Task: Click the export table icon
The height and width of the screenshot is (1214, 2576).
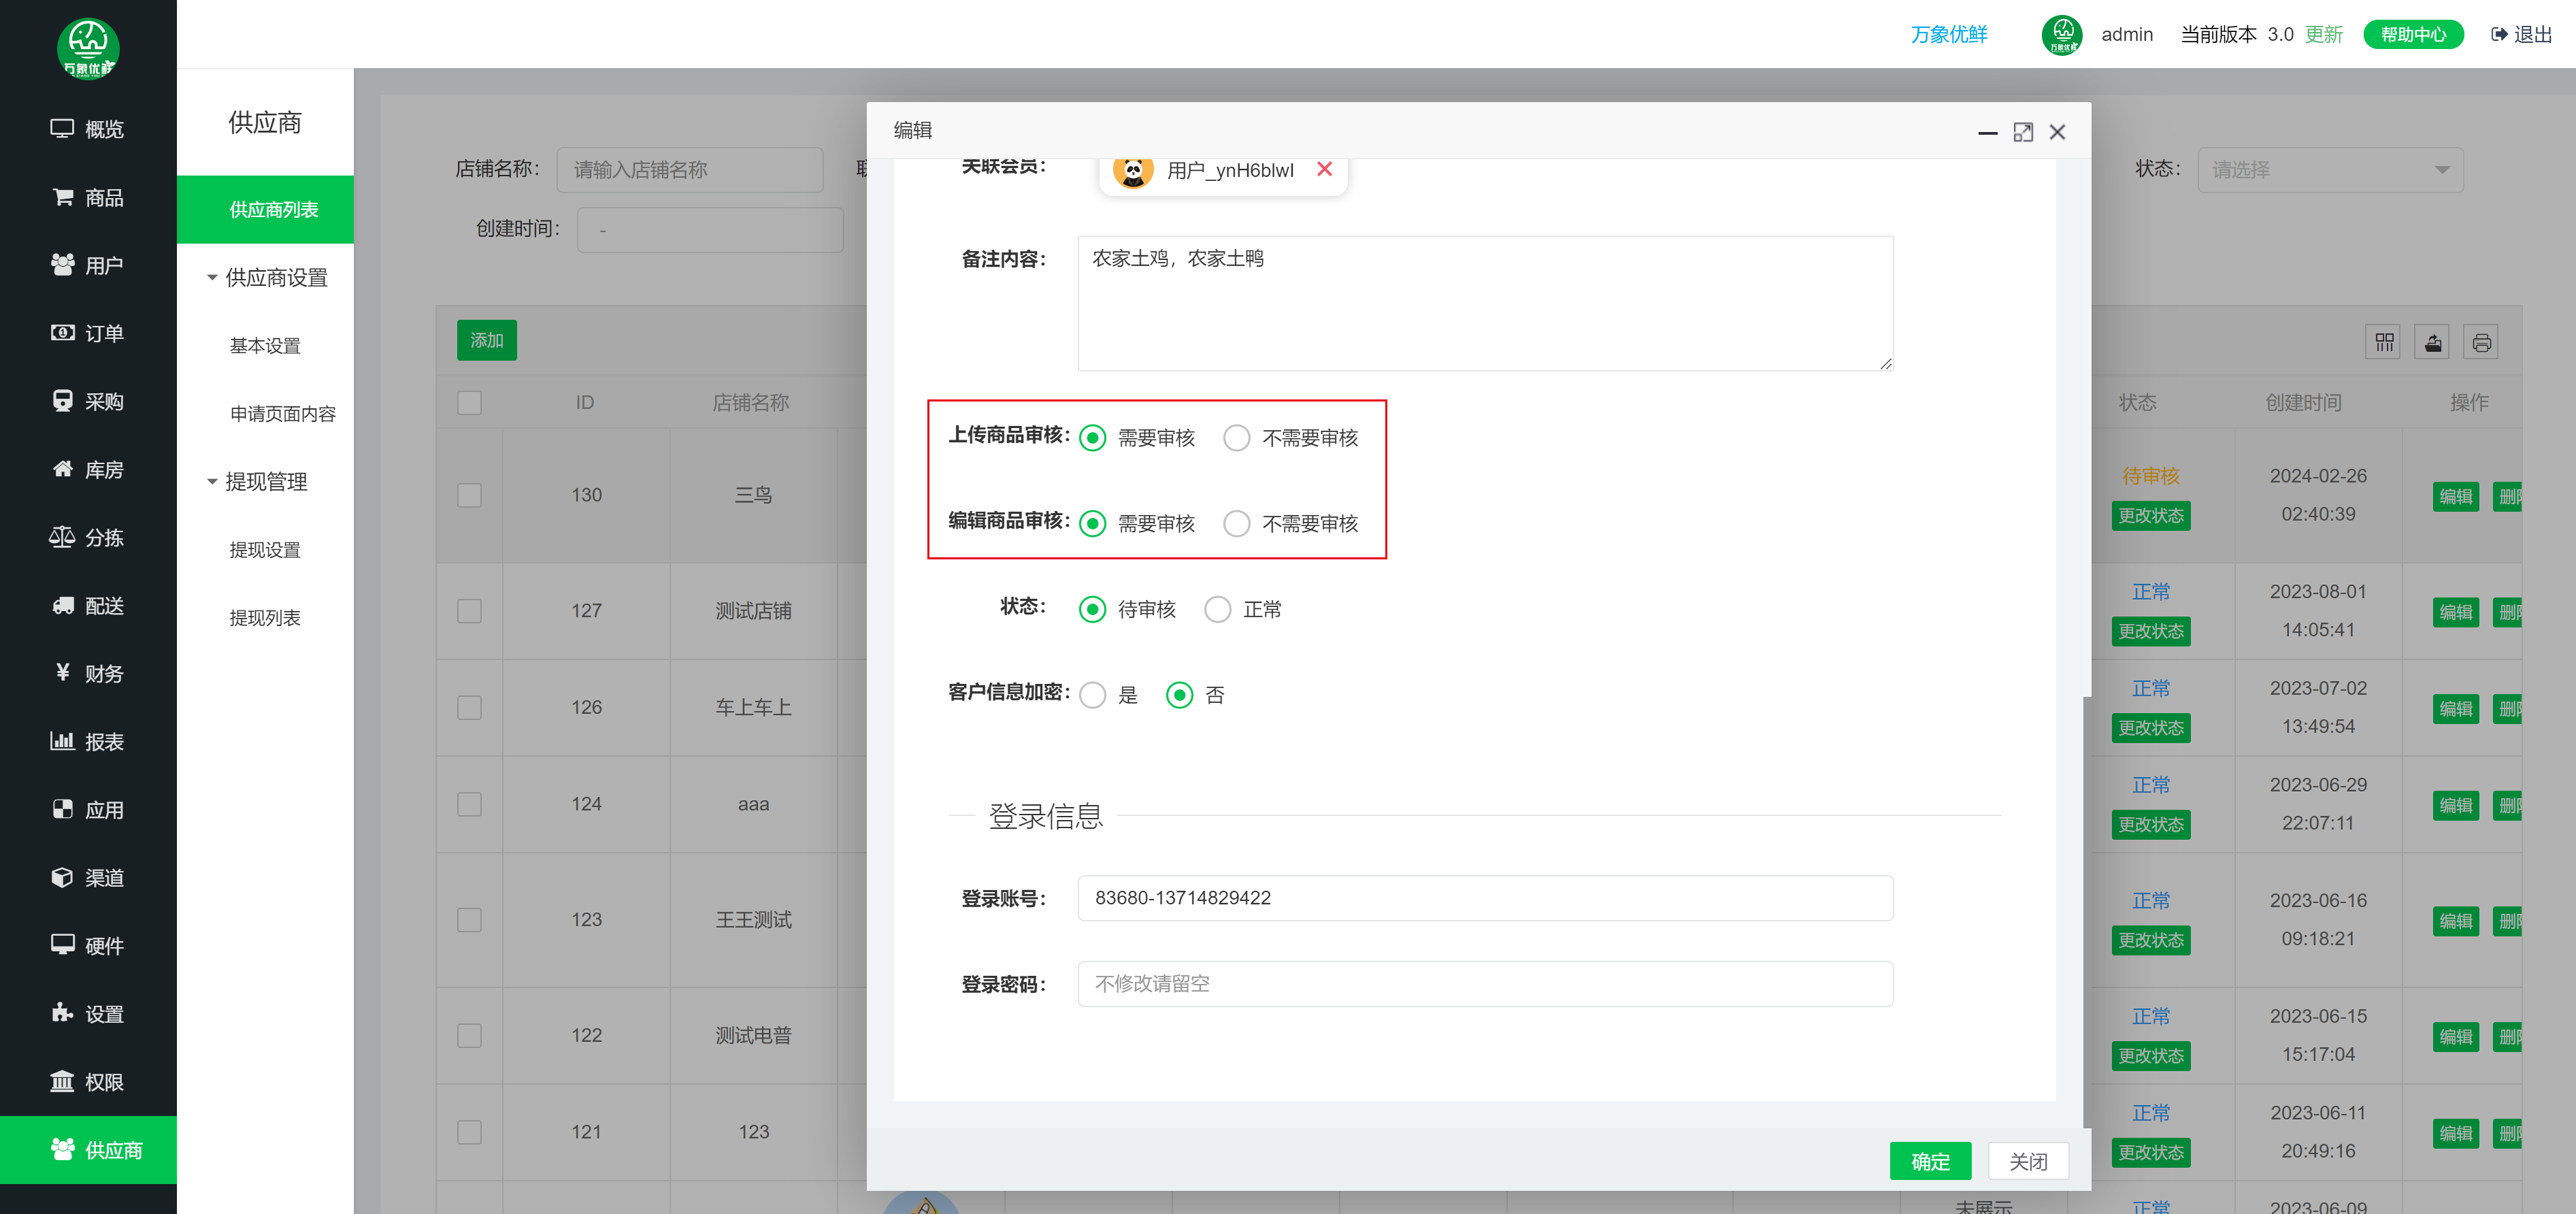Action: (x=2432, y=343)
